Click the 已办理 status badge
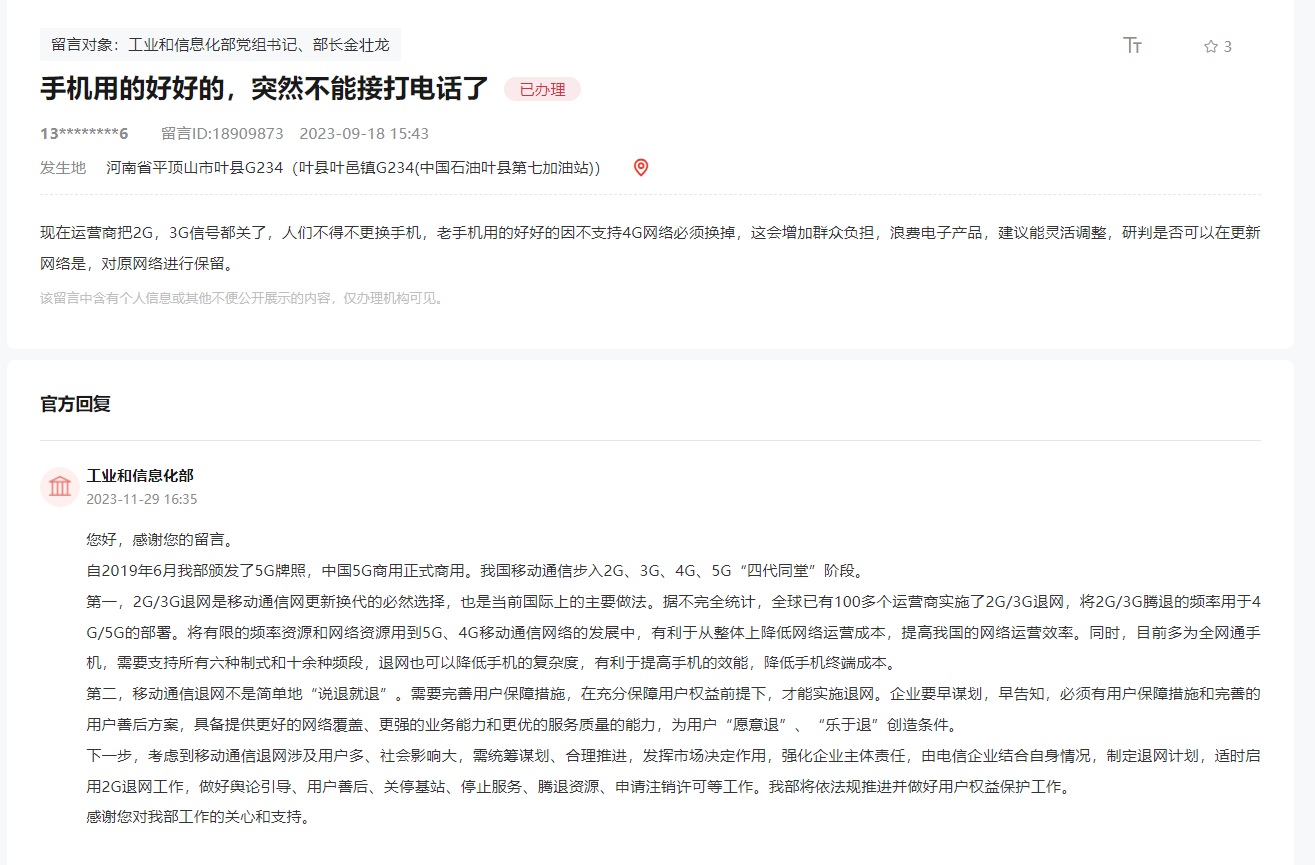Viewport: 1315px width, 865px height. coord(541,89)
